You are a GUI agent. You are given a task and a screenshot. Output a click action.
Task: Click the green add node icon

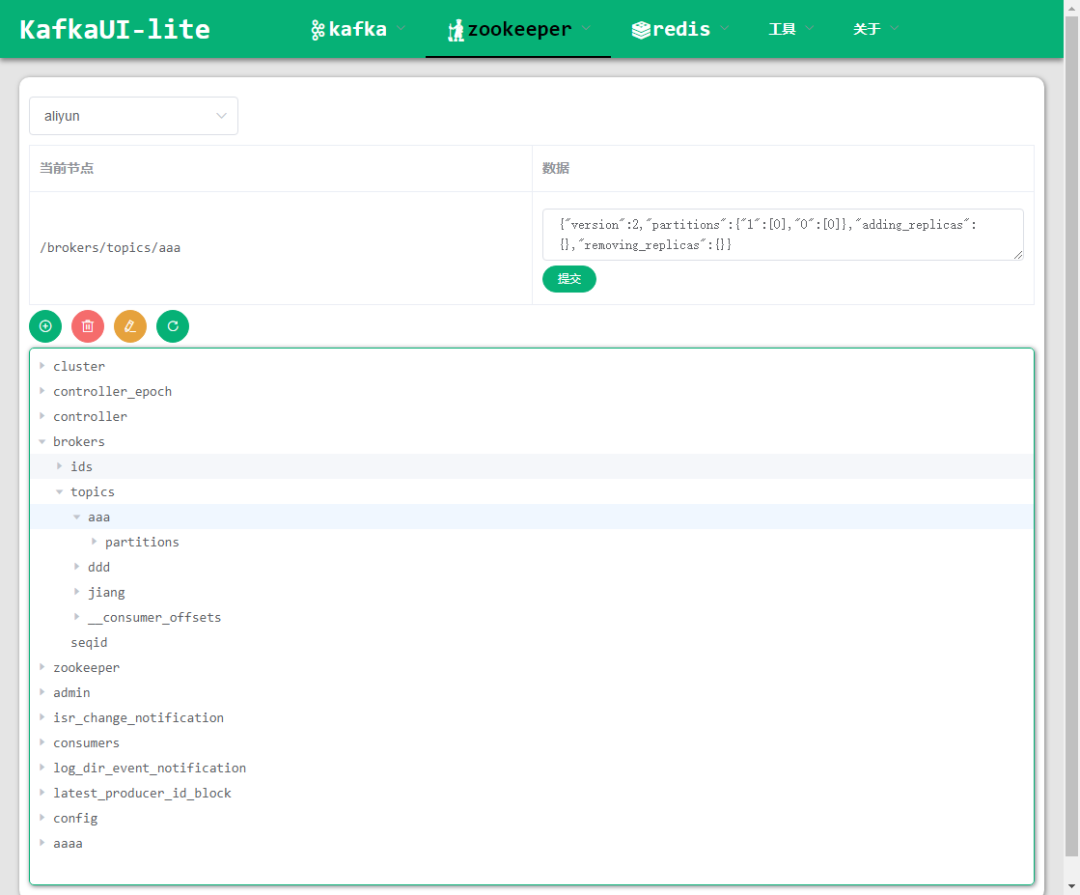(x=45, y=326)
